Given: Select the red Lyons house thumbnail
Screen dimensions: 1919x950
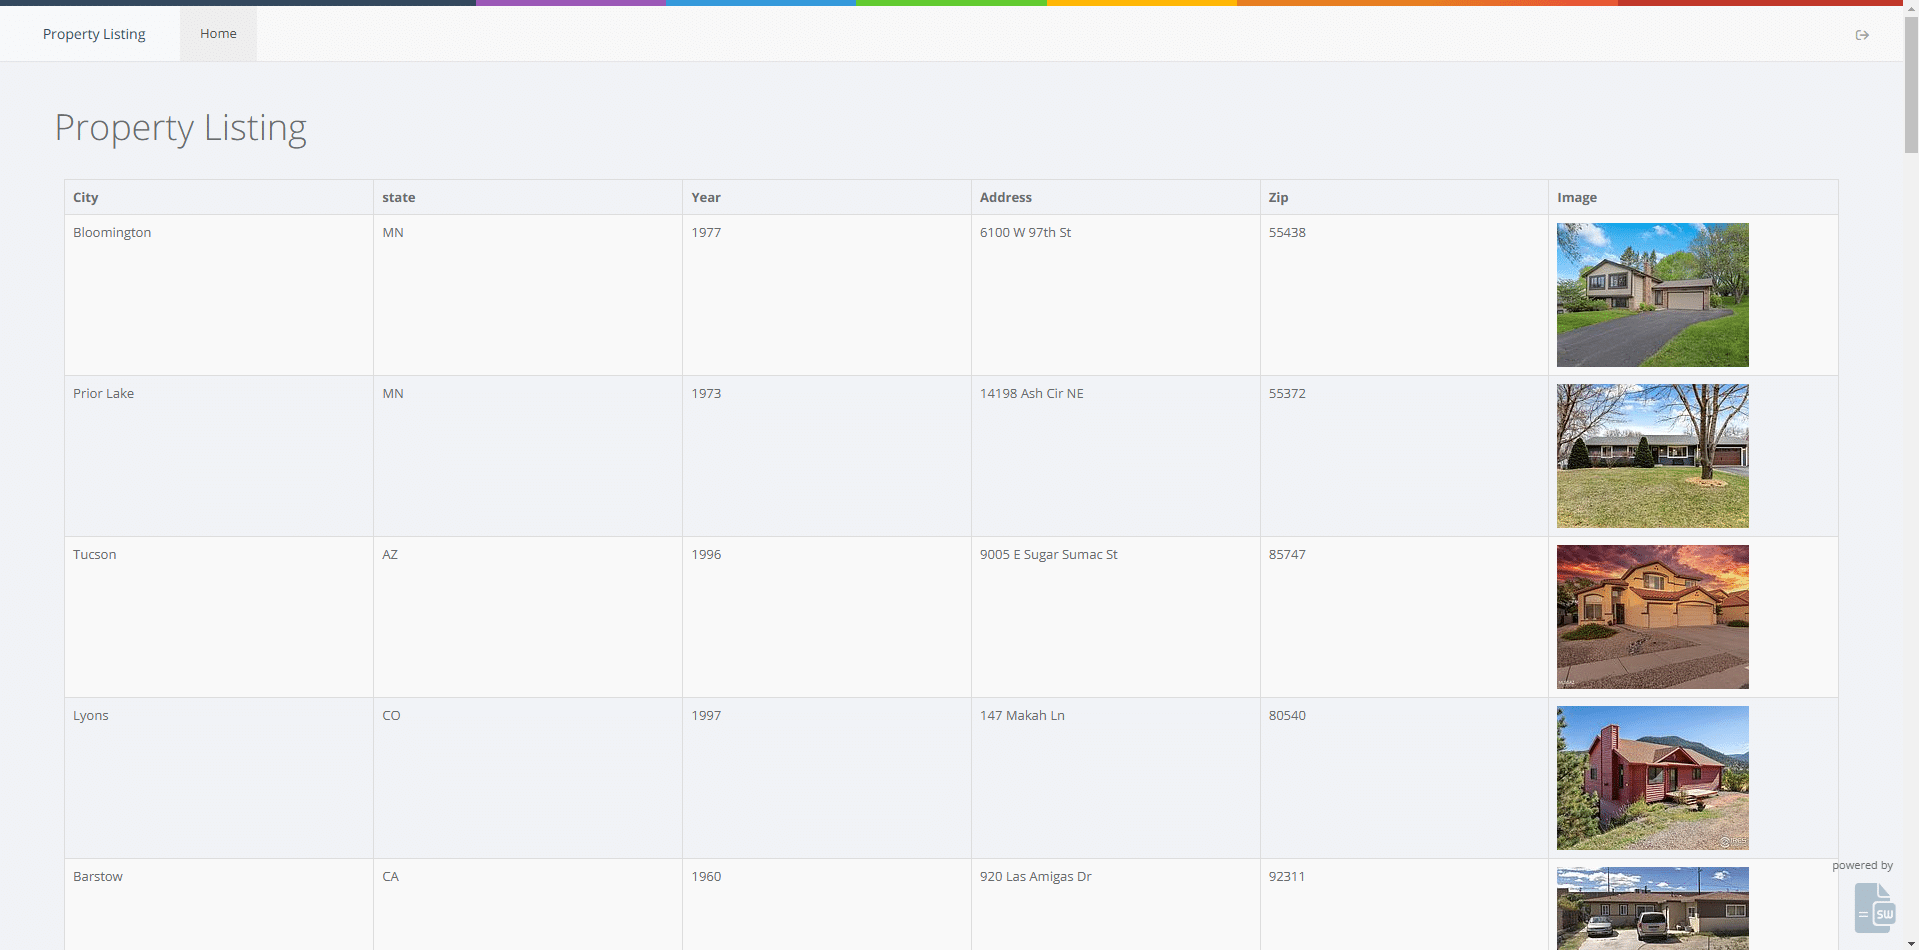Looking at the screenshot, I should pyautogui.click(x=1652, y=778).
